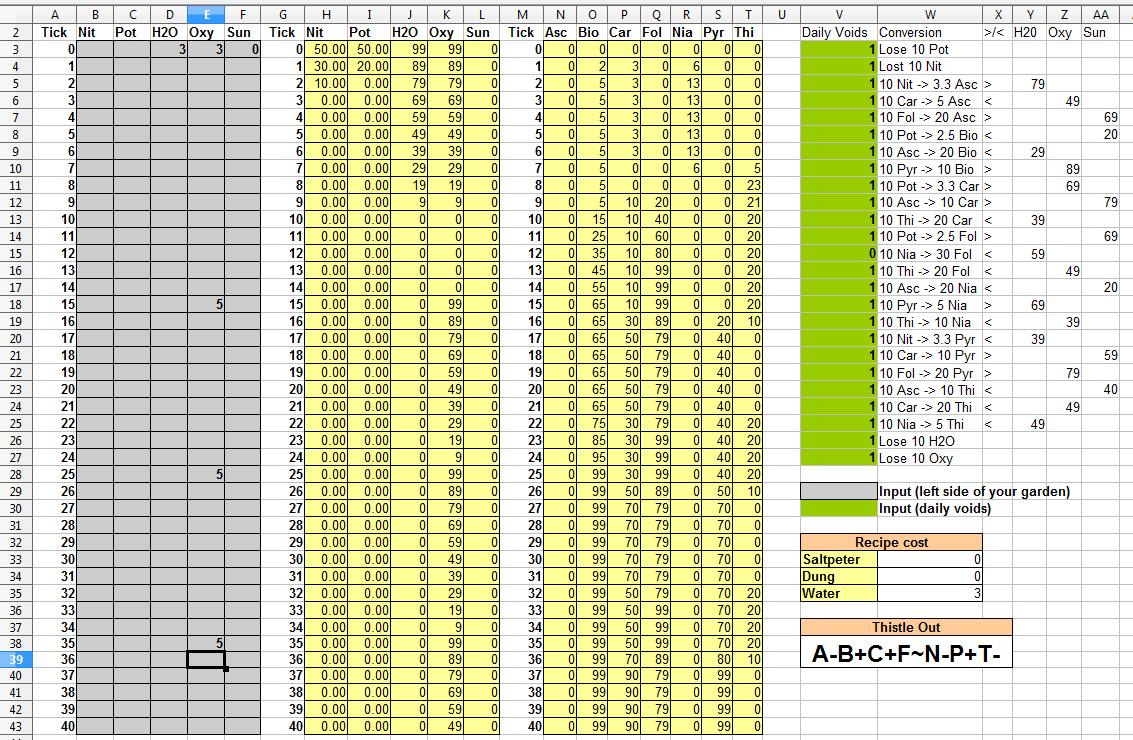
Task: Click the "A-B+C+F~N-P+T-" thistle result
Action: coord(906,653)
